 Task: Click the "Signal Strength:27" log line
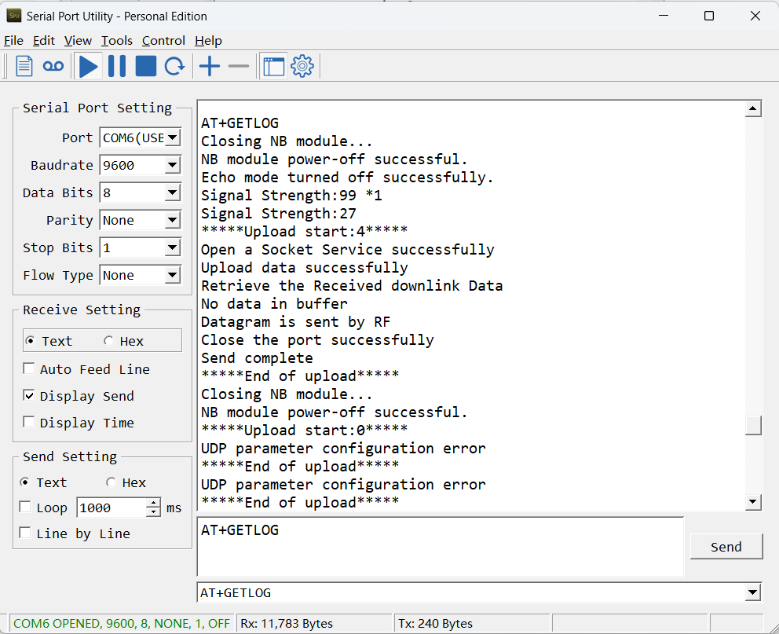point(279,214)
